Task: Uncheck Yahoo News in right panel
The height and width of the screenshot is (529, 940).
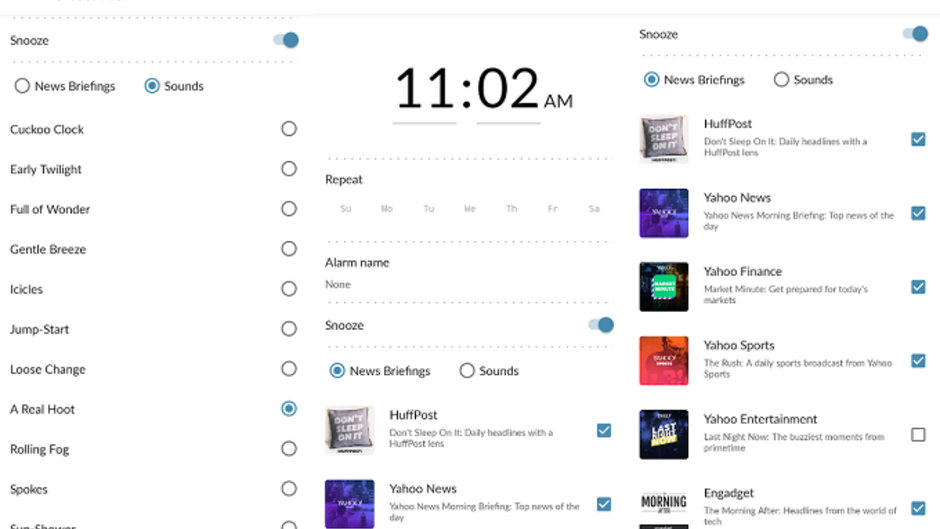Action: (x=918, y=214)
